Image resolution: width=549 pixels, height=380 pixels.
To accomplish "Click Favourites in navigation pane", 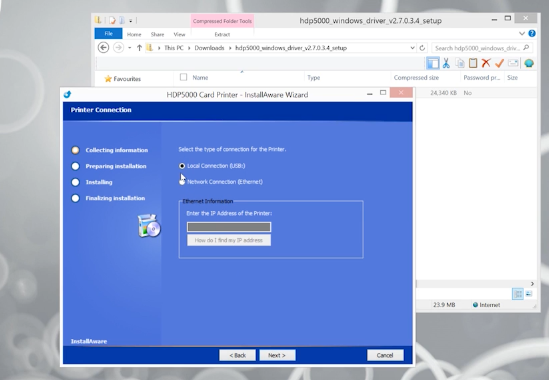I will pos(123,79).
